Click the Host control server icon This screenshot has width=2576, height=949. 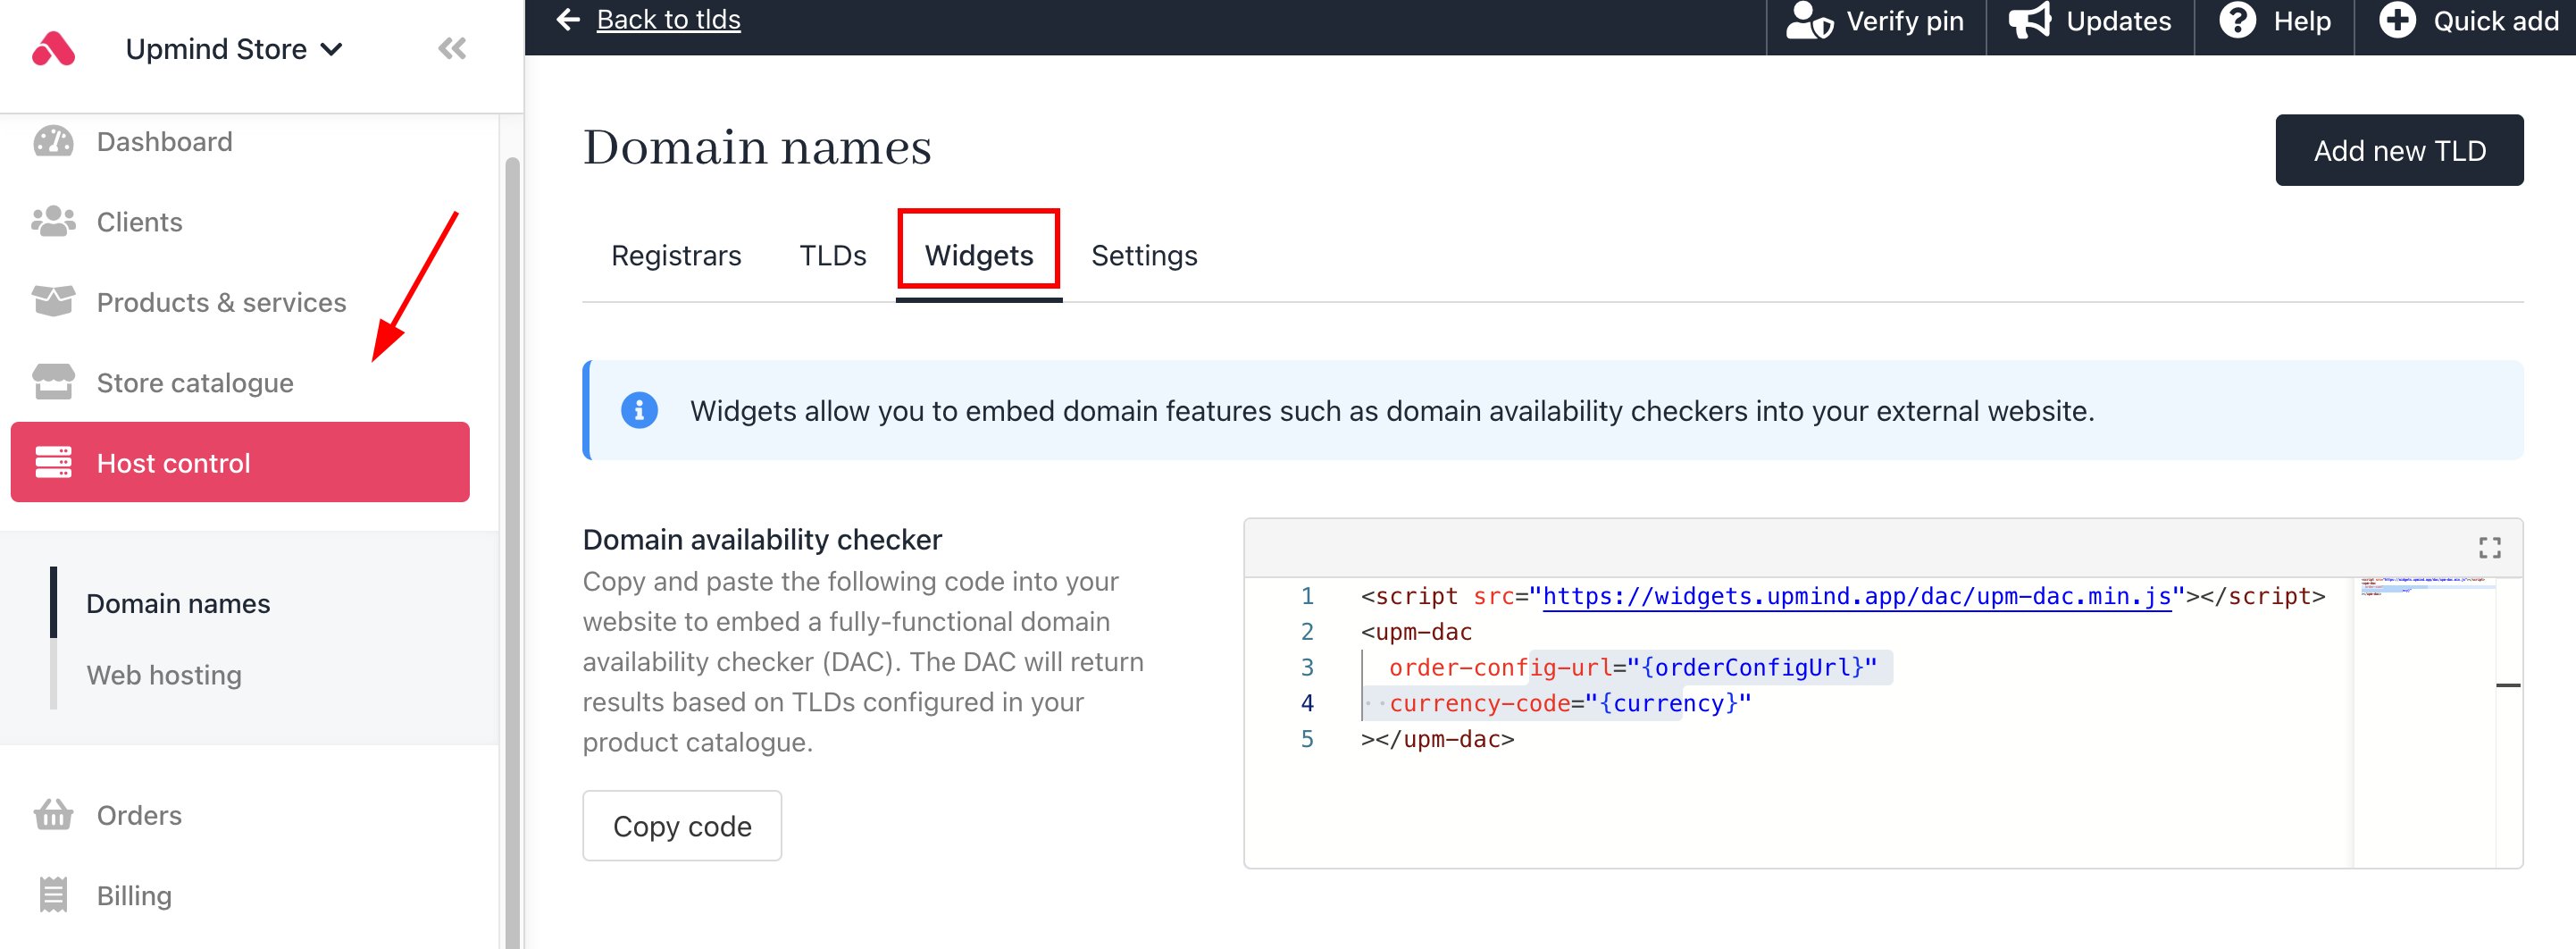click(x=53, y=463)
